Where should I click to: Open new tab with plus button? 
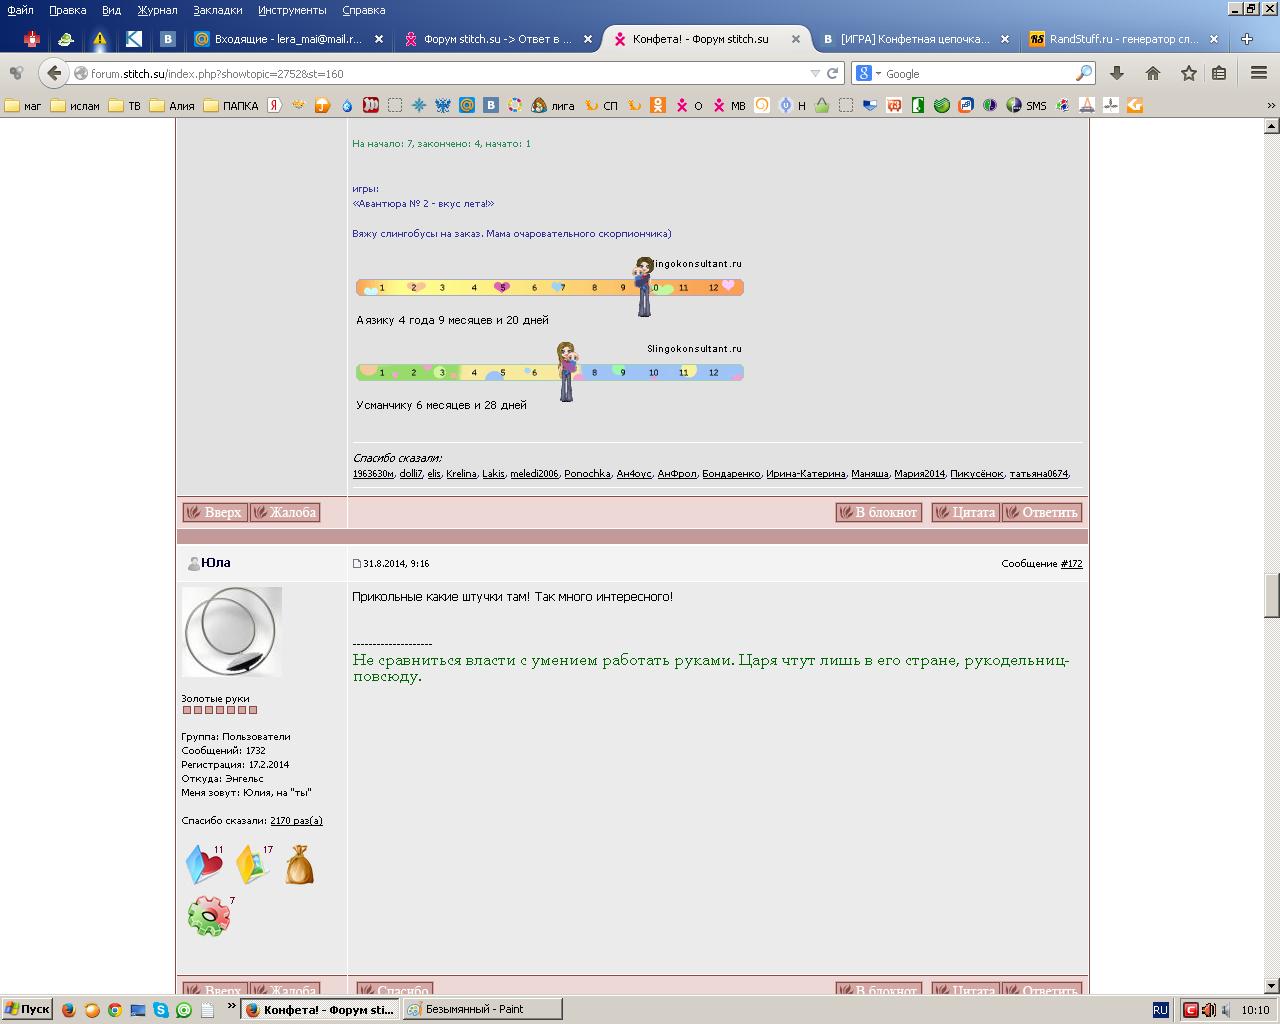pyautogui.click(x=1247, y=39)
